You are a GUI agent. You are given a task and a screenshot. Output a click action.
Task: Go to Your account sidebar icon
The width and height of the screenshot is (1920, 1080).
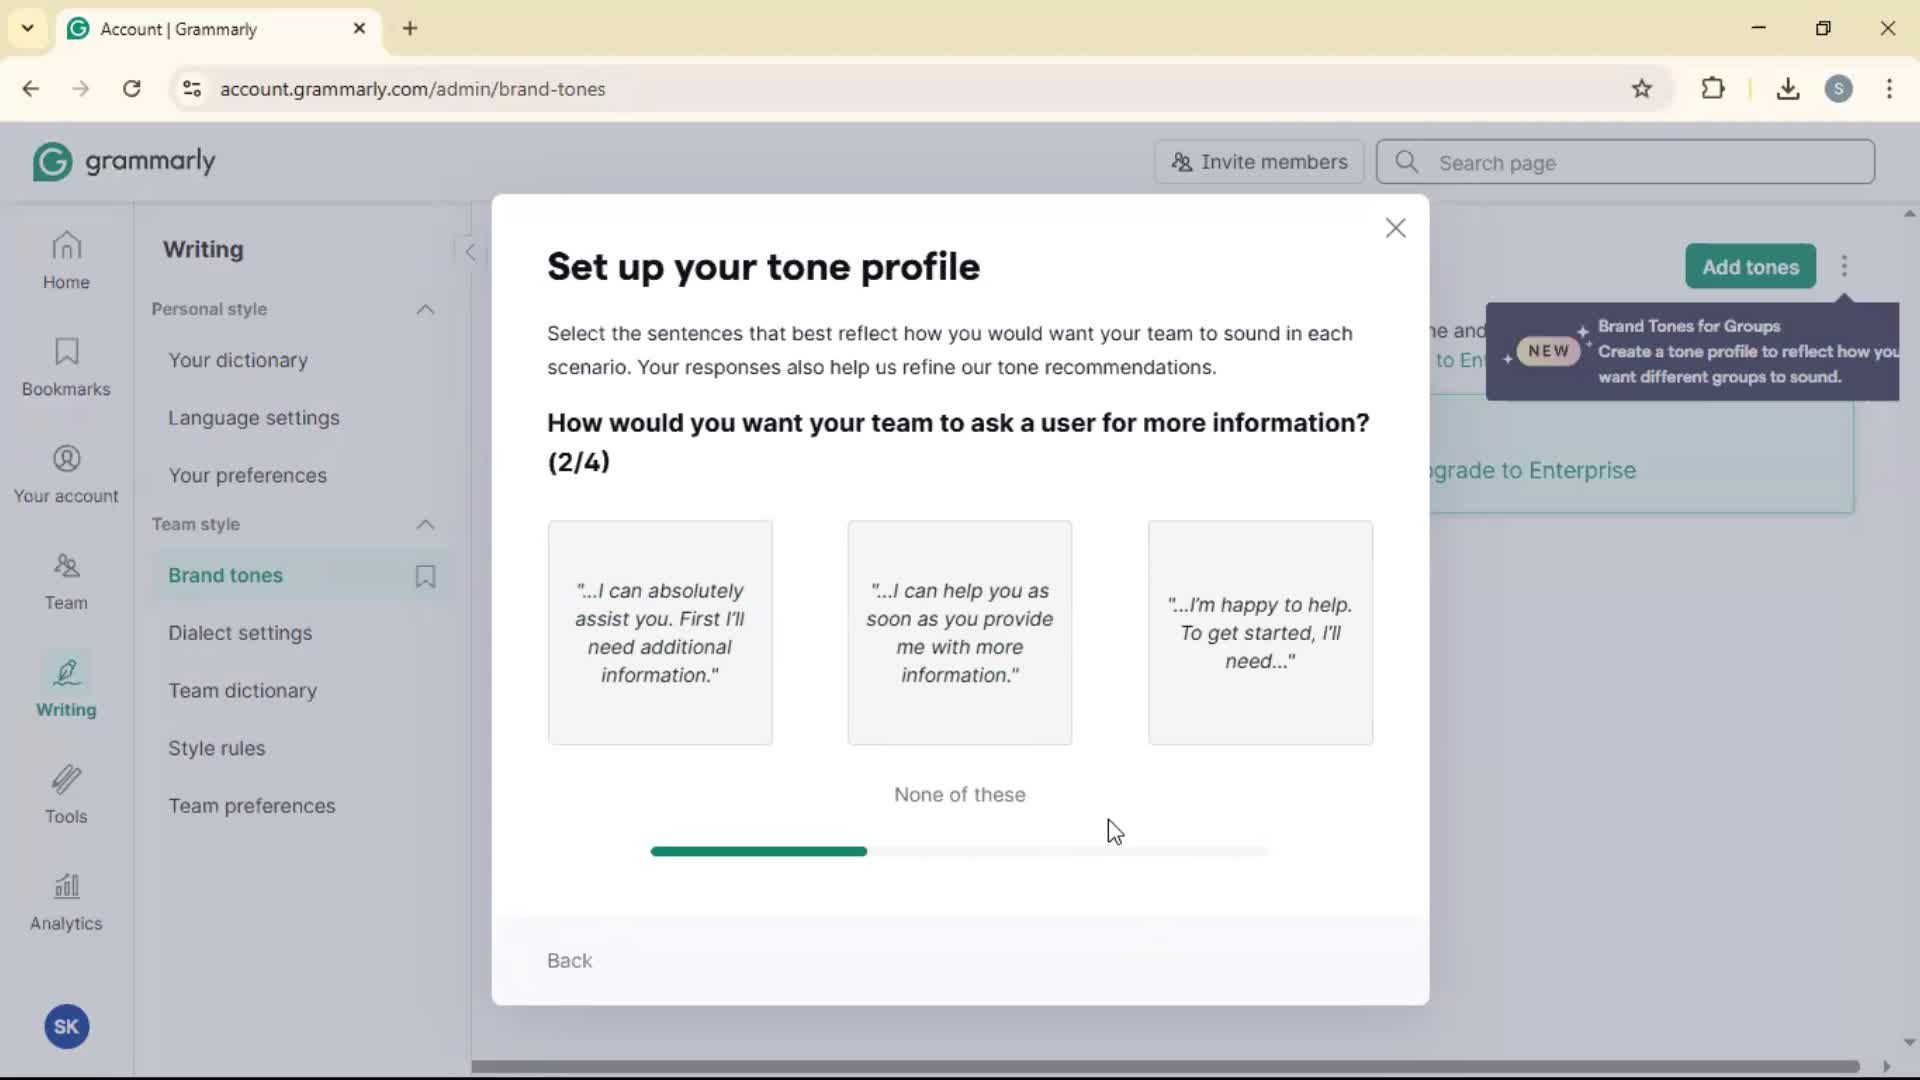tap(66, 474)
